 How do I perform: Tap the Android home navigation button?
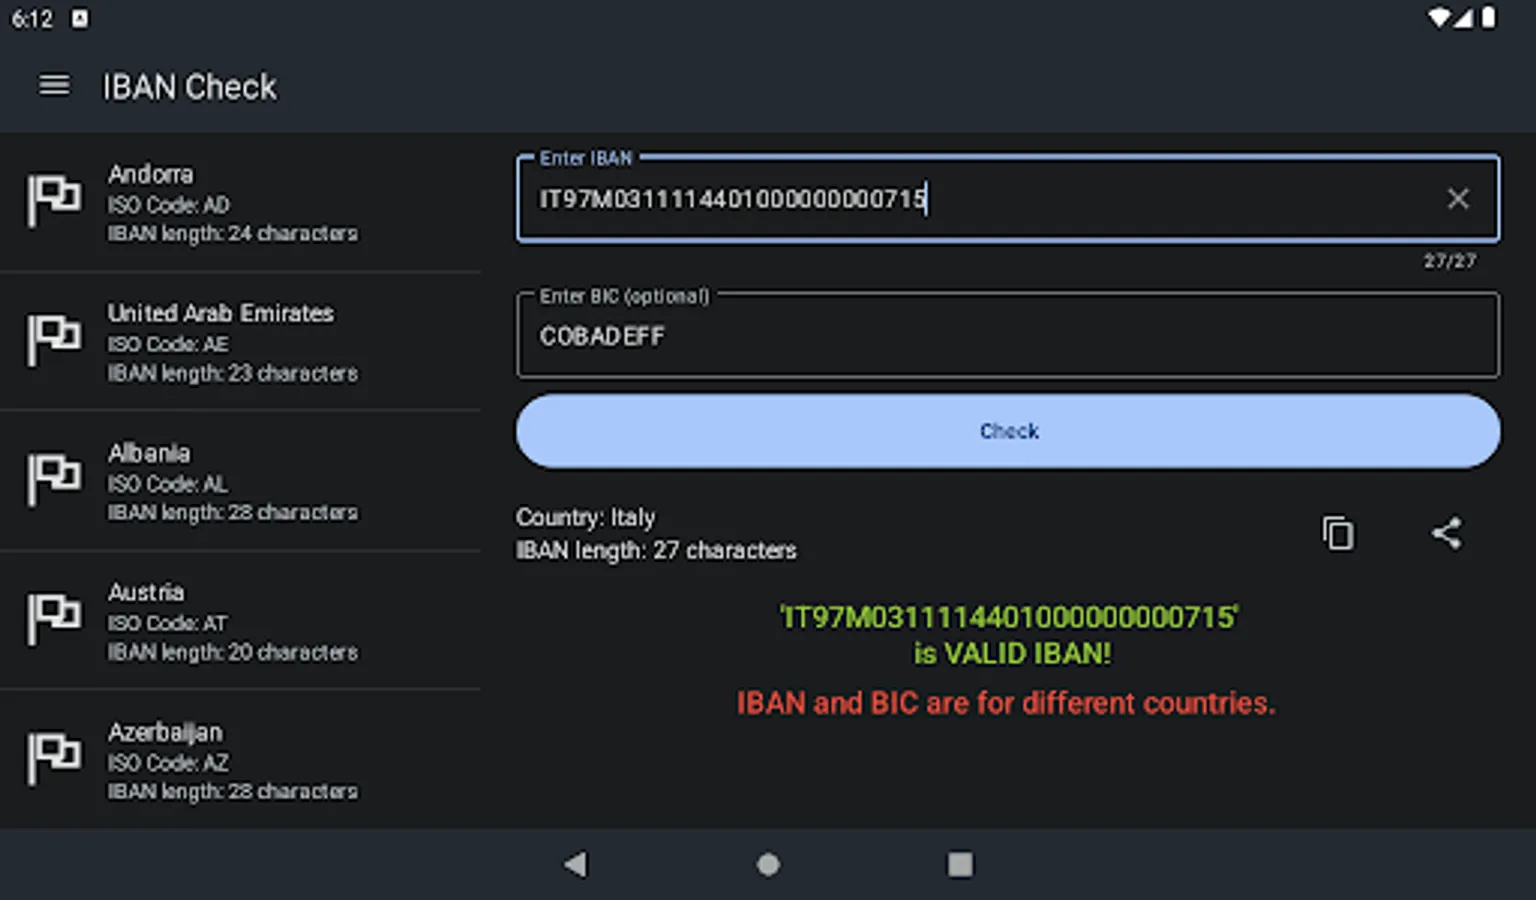coord(768,864)
